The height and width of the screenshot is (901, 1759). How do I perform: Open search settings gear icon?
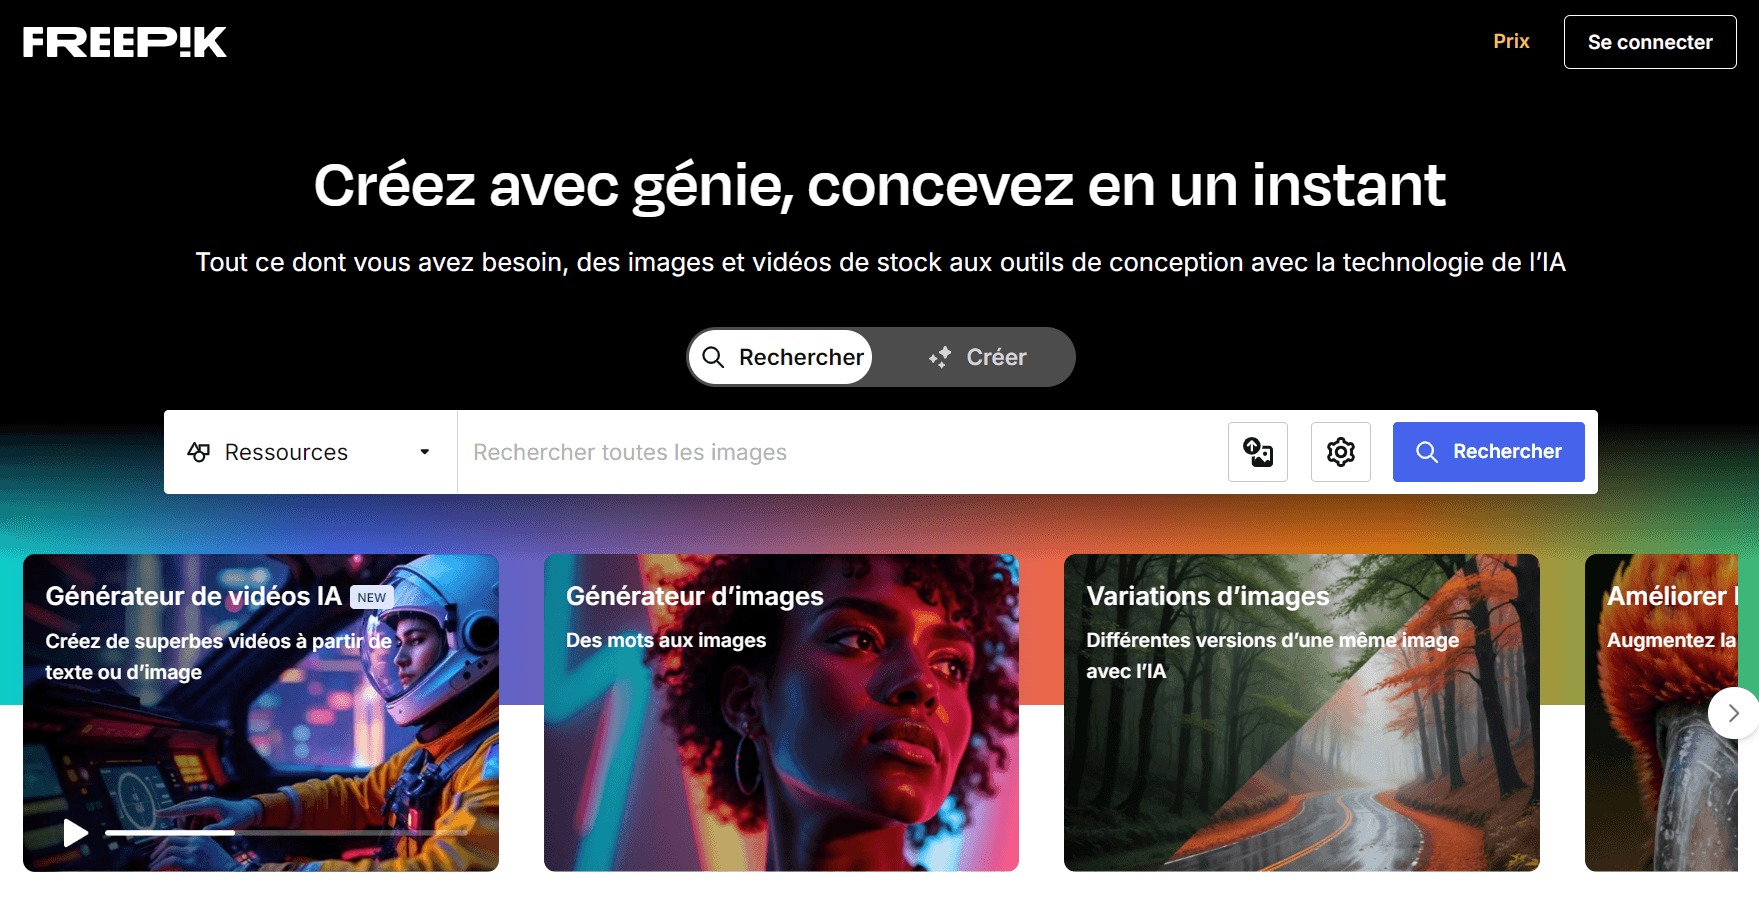pyautogui.click(x=1341, y=452)
